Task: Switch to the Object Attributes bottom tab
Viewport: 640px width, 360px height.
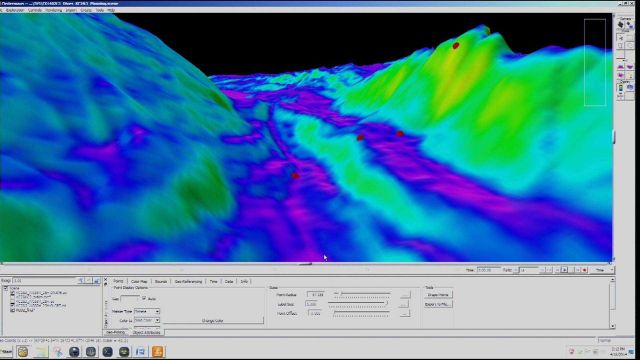Action: [x=147, y=332]
